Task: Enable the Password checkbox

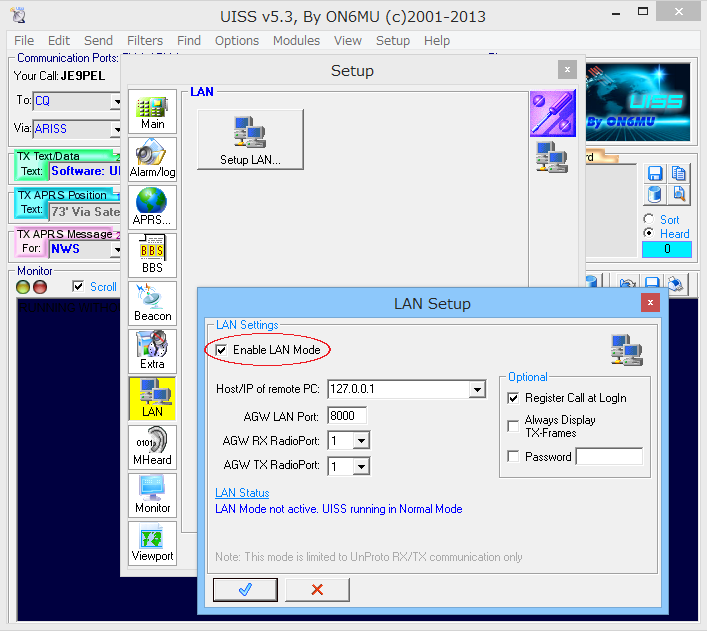Action: pyautogui.click(x=513, y=456)
